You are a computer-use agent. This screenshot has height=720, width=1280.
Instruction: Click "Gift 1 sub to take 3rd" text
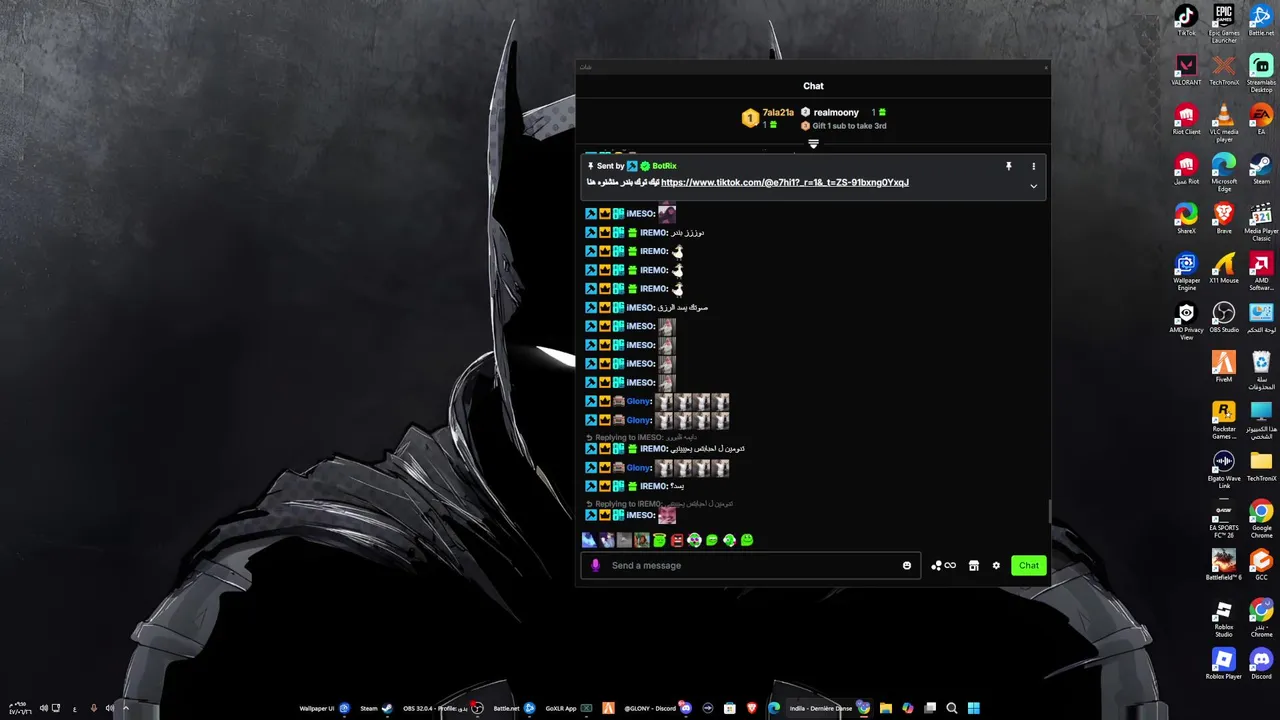point(849,126)
